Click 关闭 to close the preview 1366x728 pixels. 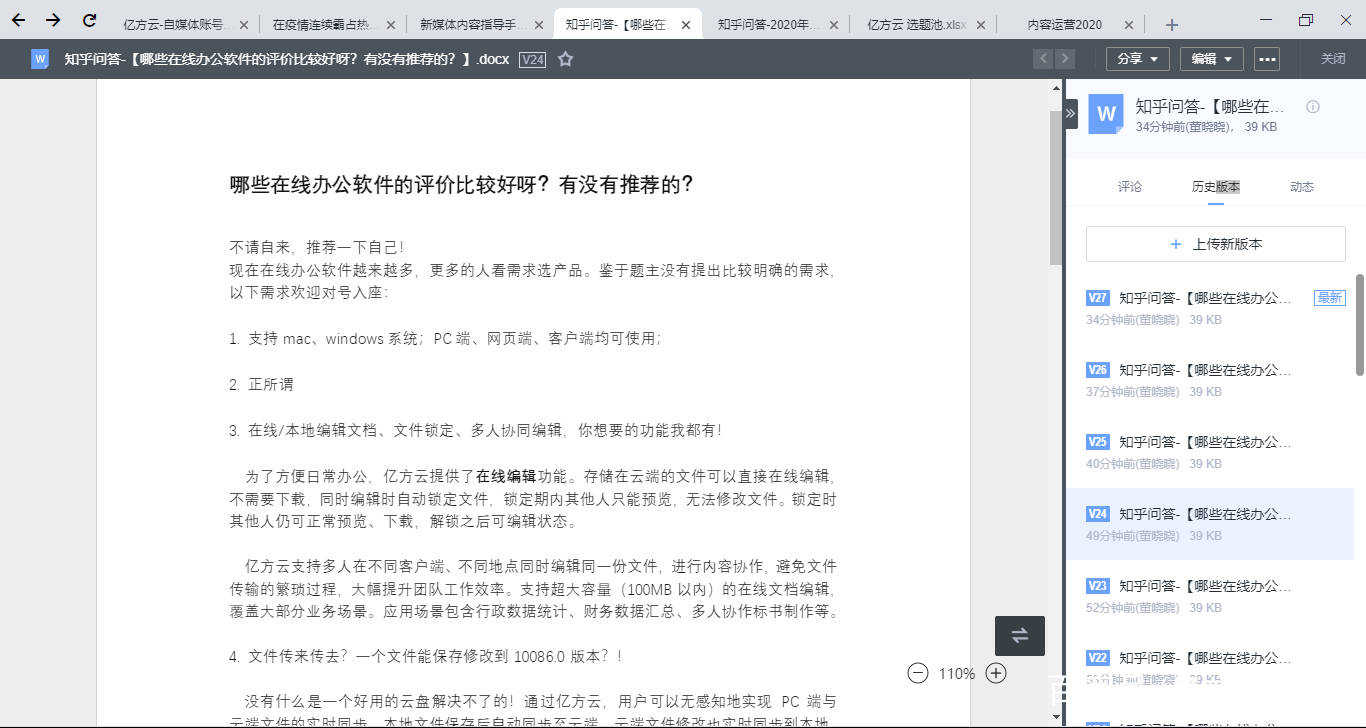[1333, 59]
